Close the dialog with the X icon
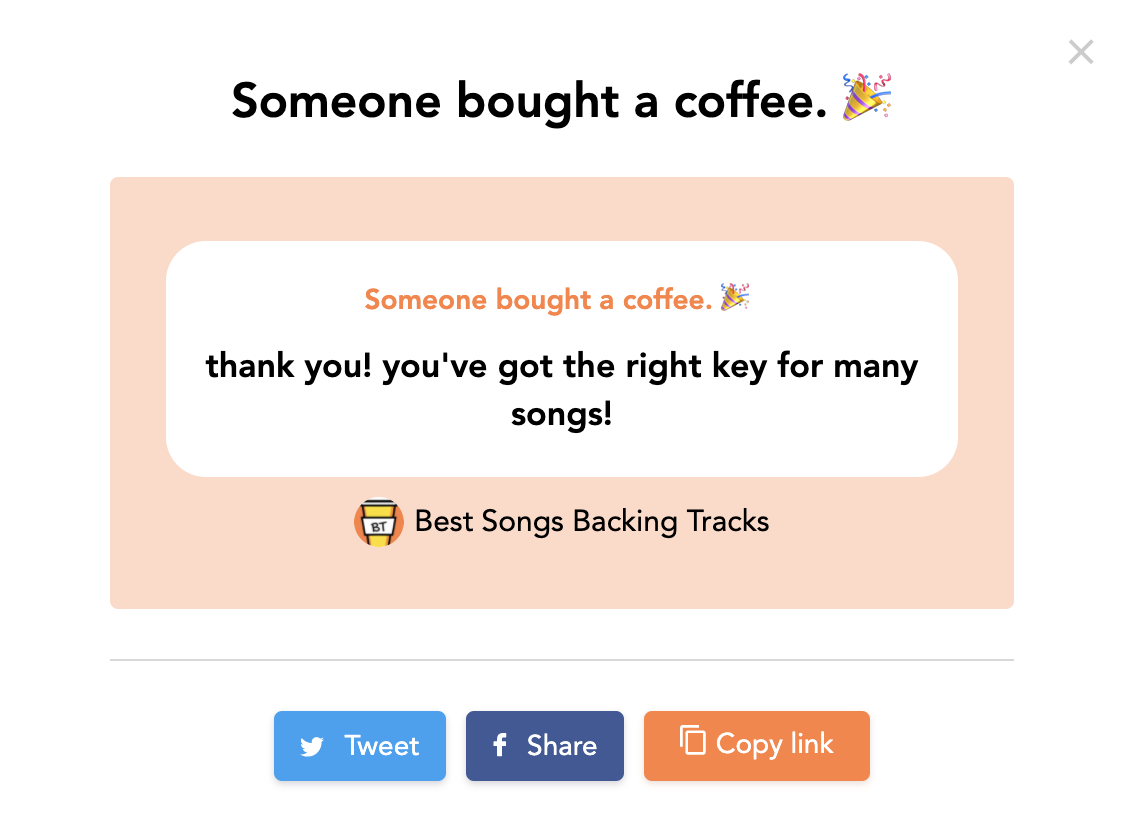 pyautogui.click(x=1080, y=52)
